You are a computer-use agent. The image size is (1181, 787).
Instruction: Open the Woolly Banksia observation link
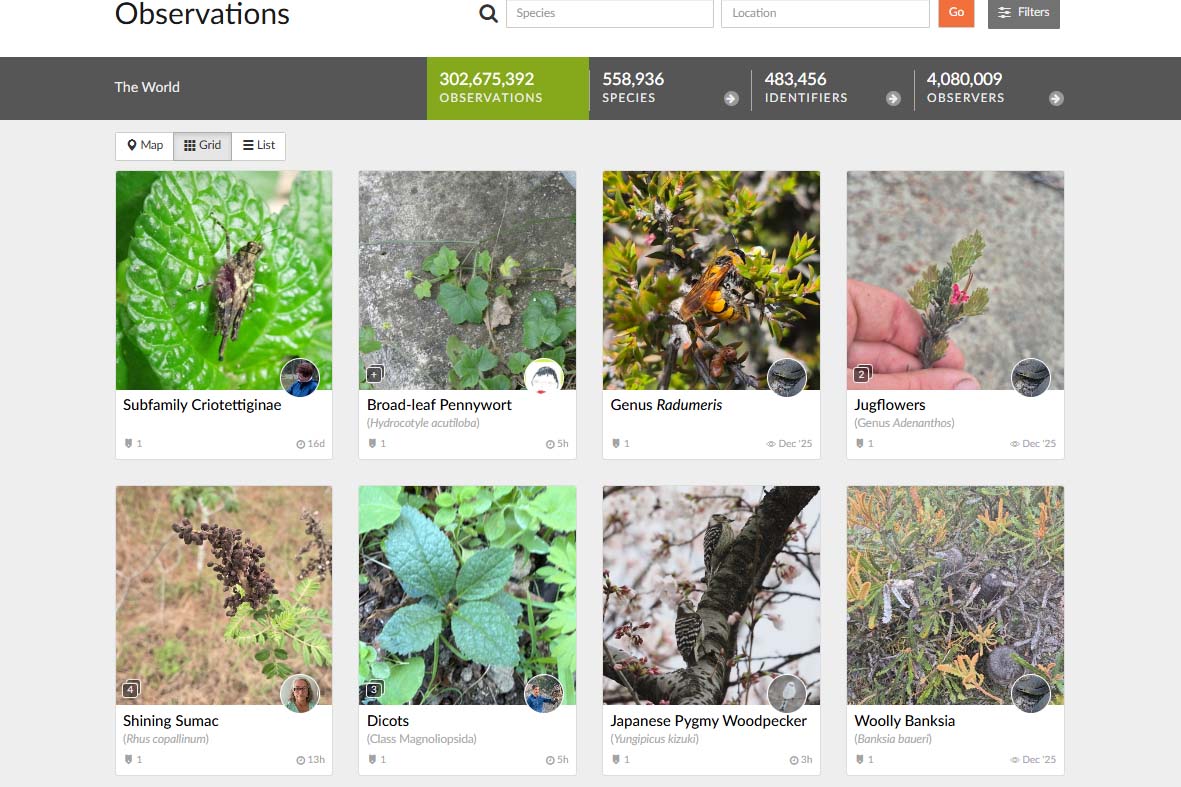click(x=904, y=720)
